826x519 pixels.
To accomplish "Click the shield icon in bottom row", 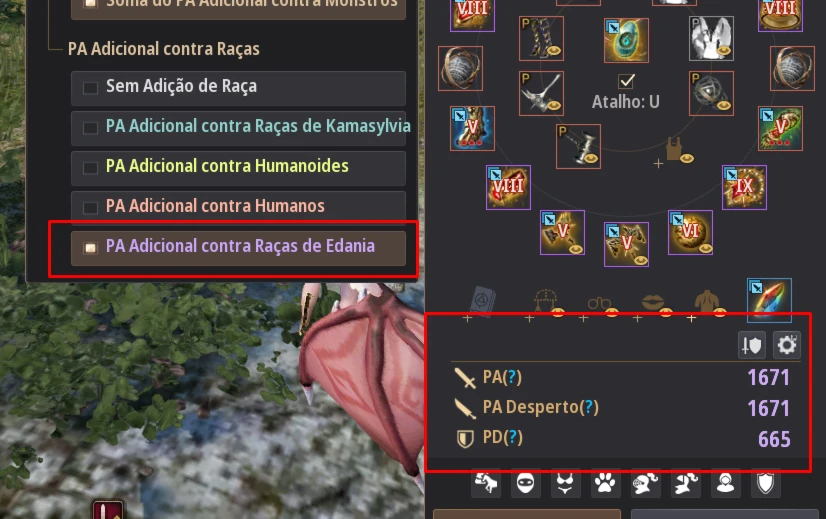I will coord(765,483).
